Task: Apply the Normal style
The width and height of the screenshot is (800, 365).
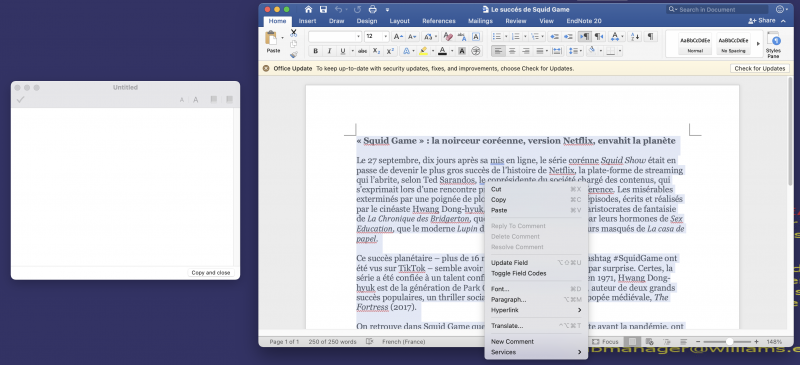Action: click(x=694, y=44)
